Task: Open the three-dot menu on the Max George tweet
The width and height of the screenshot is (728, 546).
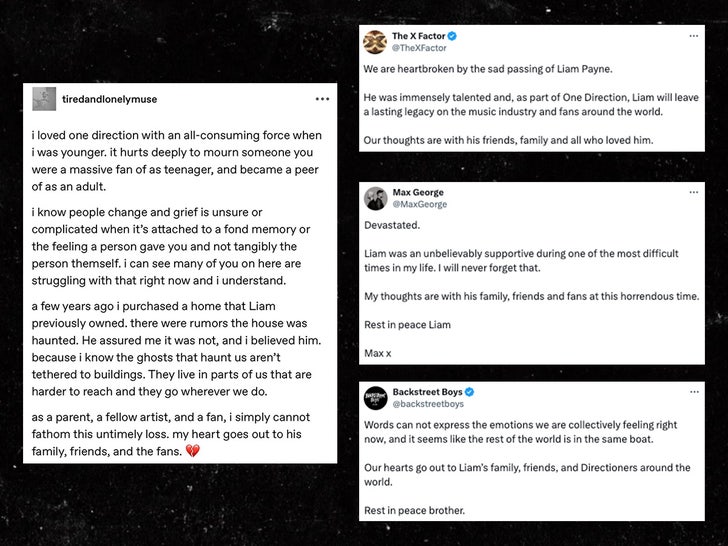Action: [x=694, y=192]
